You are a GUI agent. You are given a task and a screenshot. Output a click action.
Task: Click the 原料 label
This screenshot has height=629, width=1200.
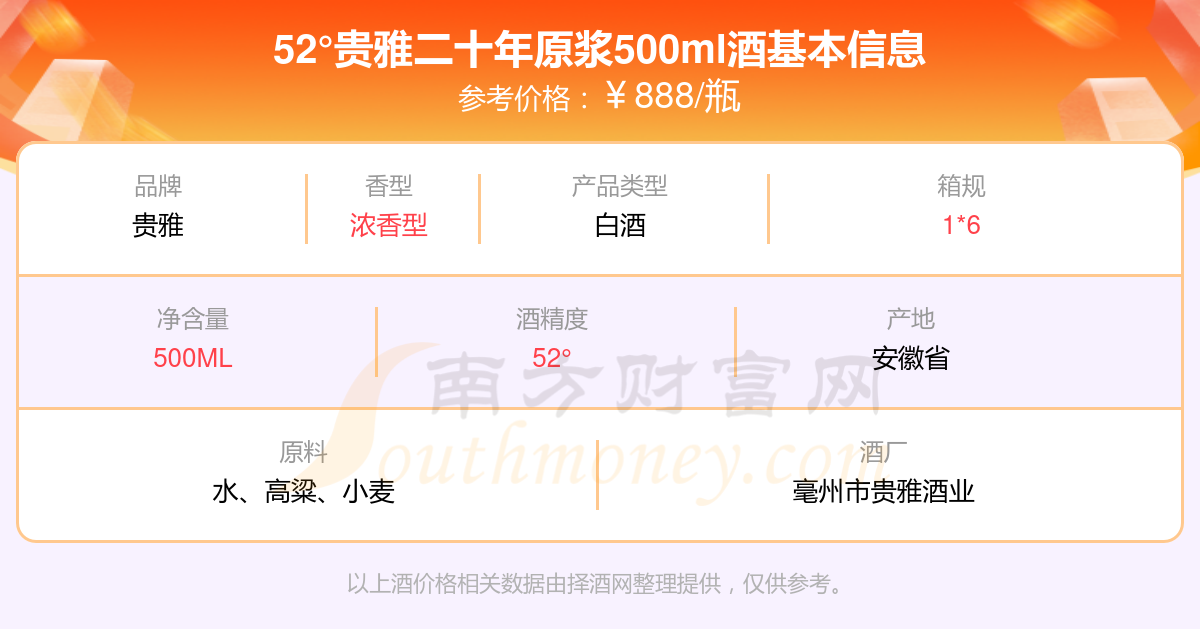click(304, 452)
